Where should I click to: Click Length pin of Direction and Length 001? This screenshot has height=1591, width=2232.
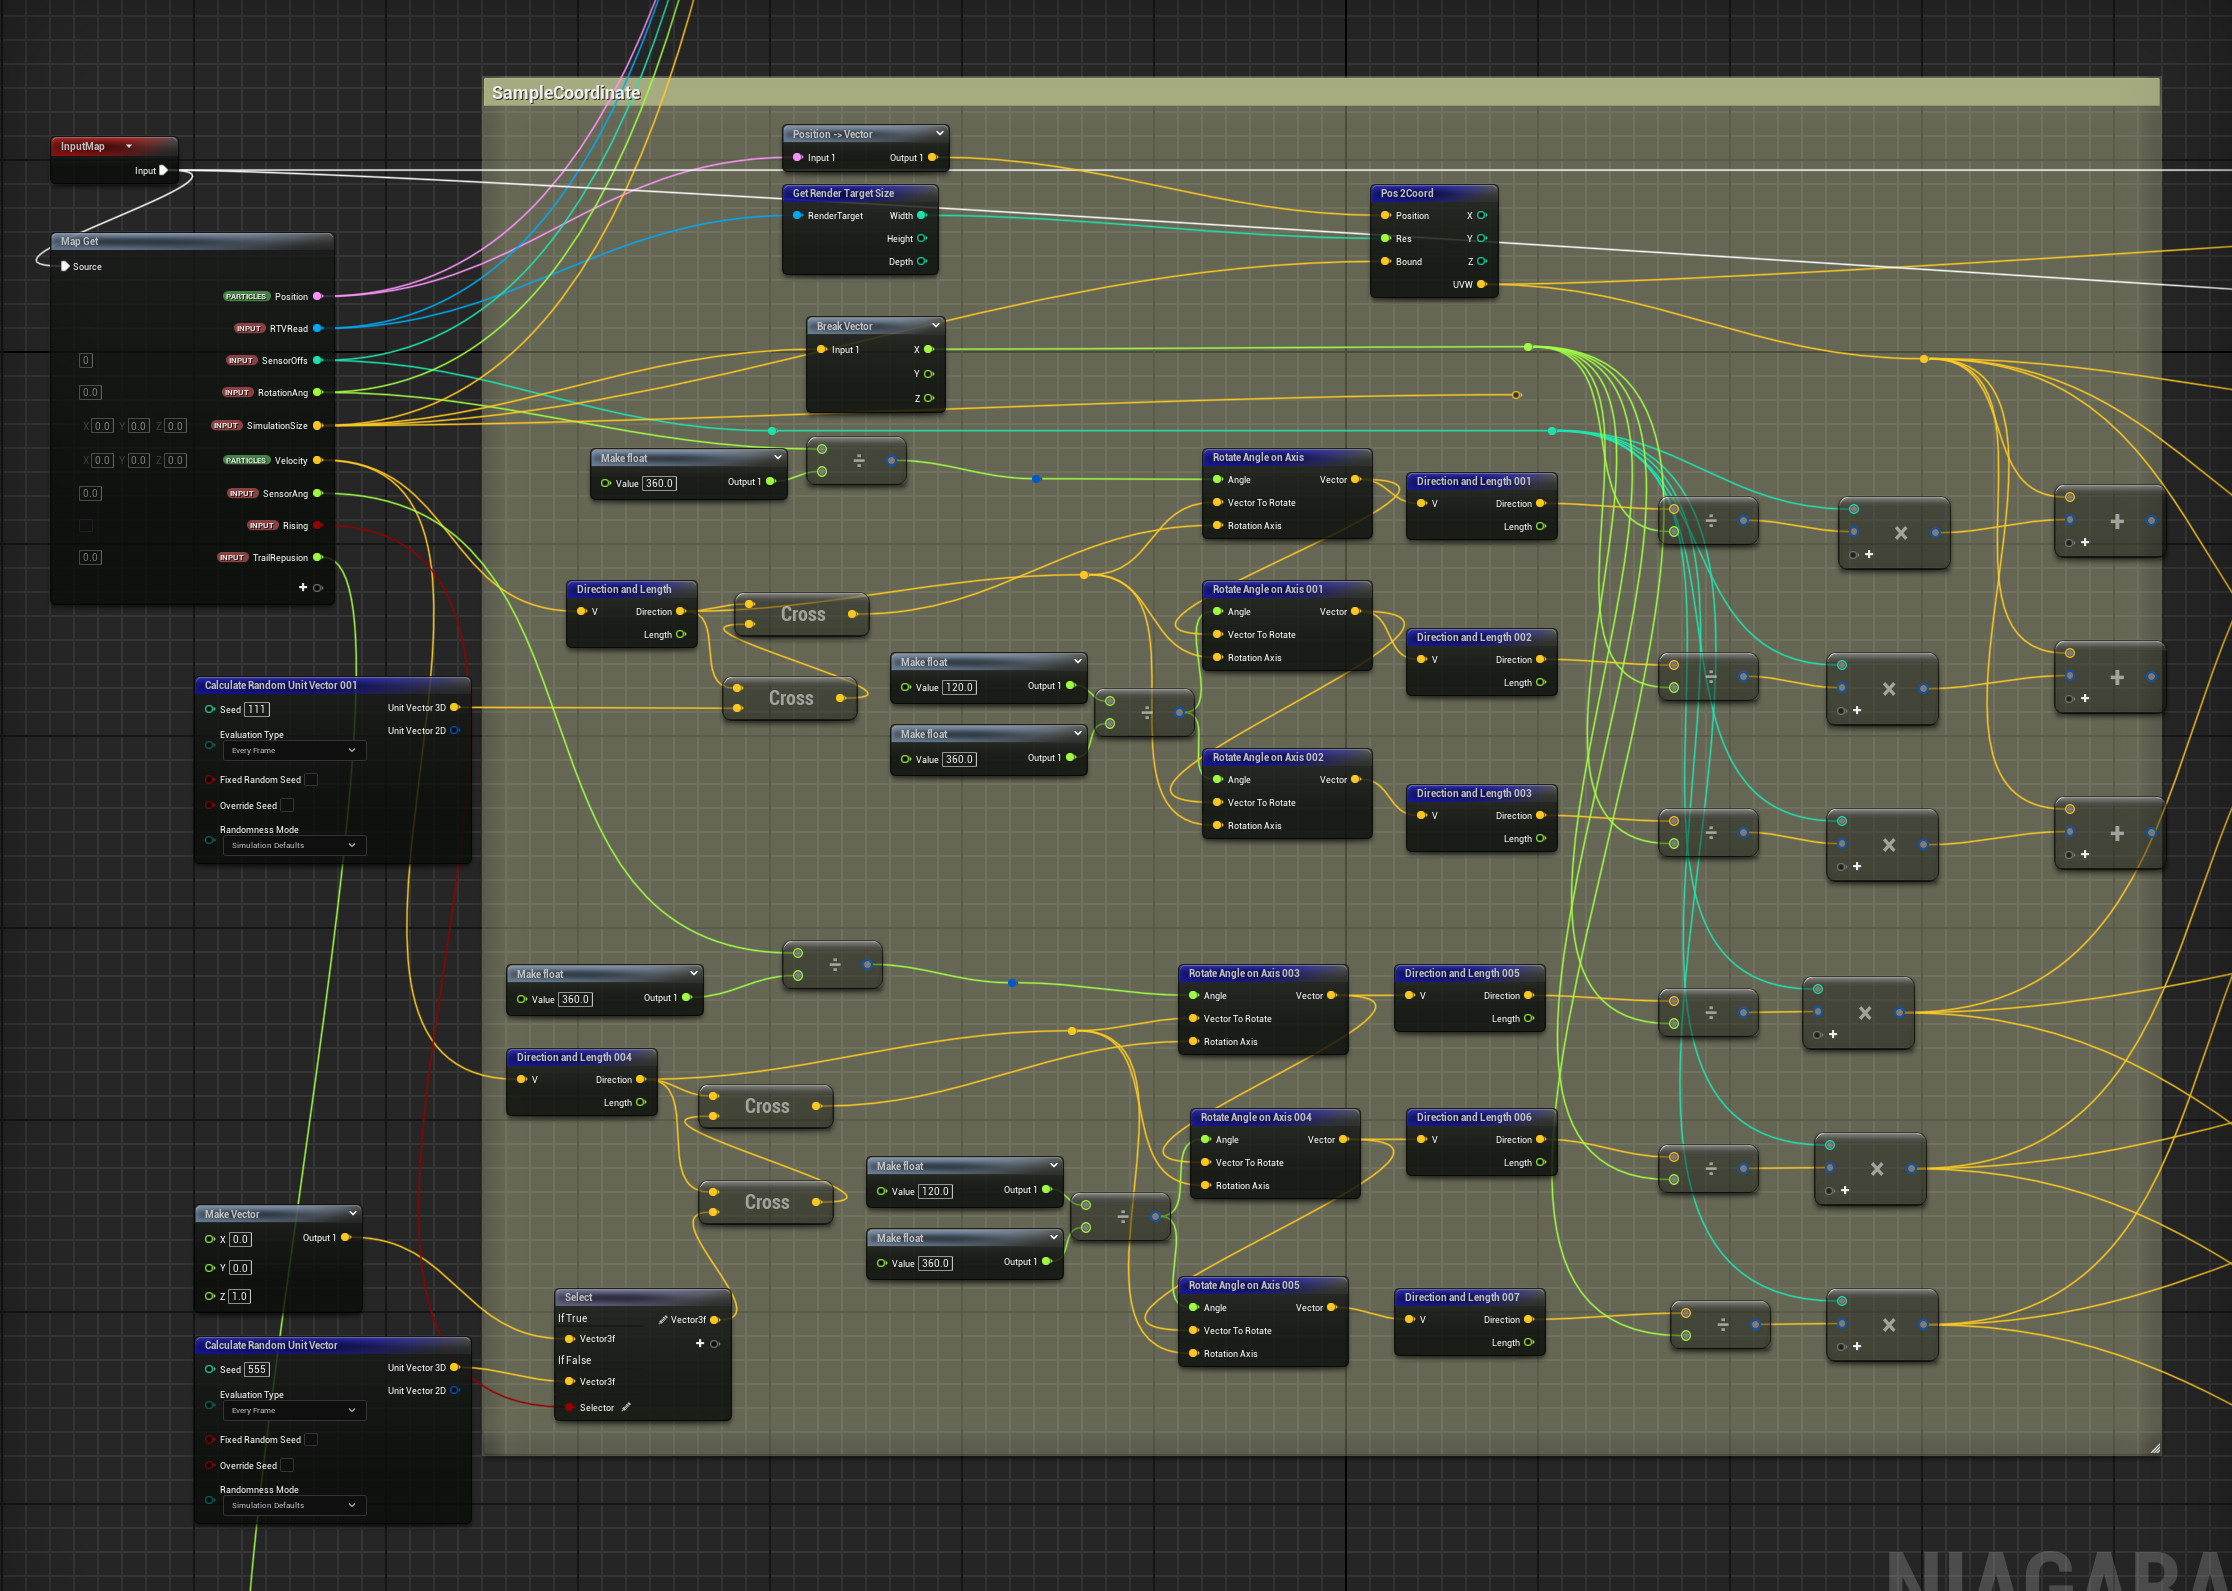(1541, 527)
